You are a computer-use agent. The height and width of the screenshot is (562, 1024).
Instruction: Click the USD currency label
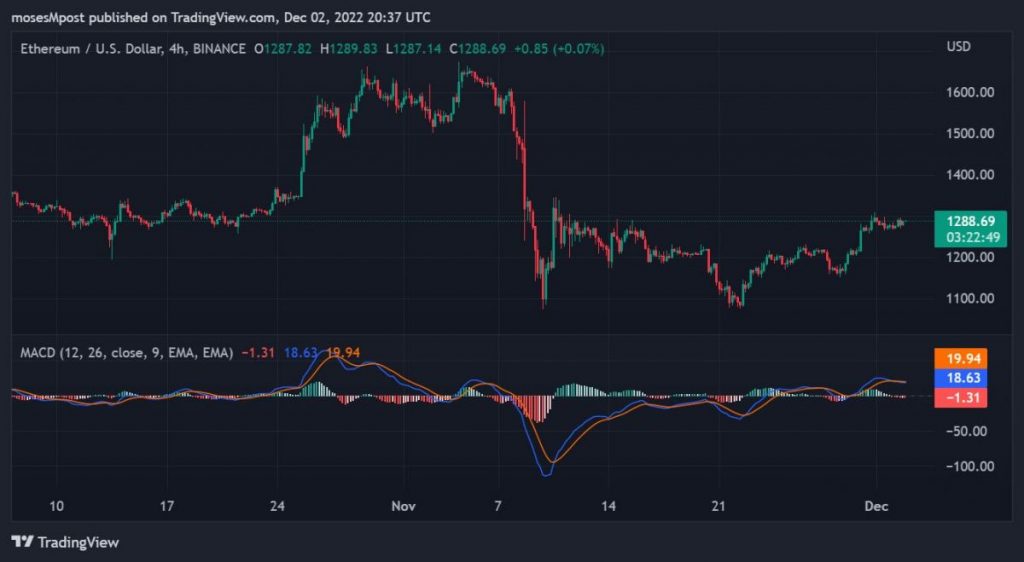pyautogui.click(x=959, y=47)
